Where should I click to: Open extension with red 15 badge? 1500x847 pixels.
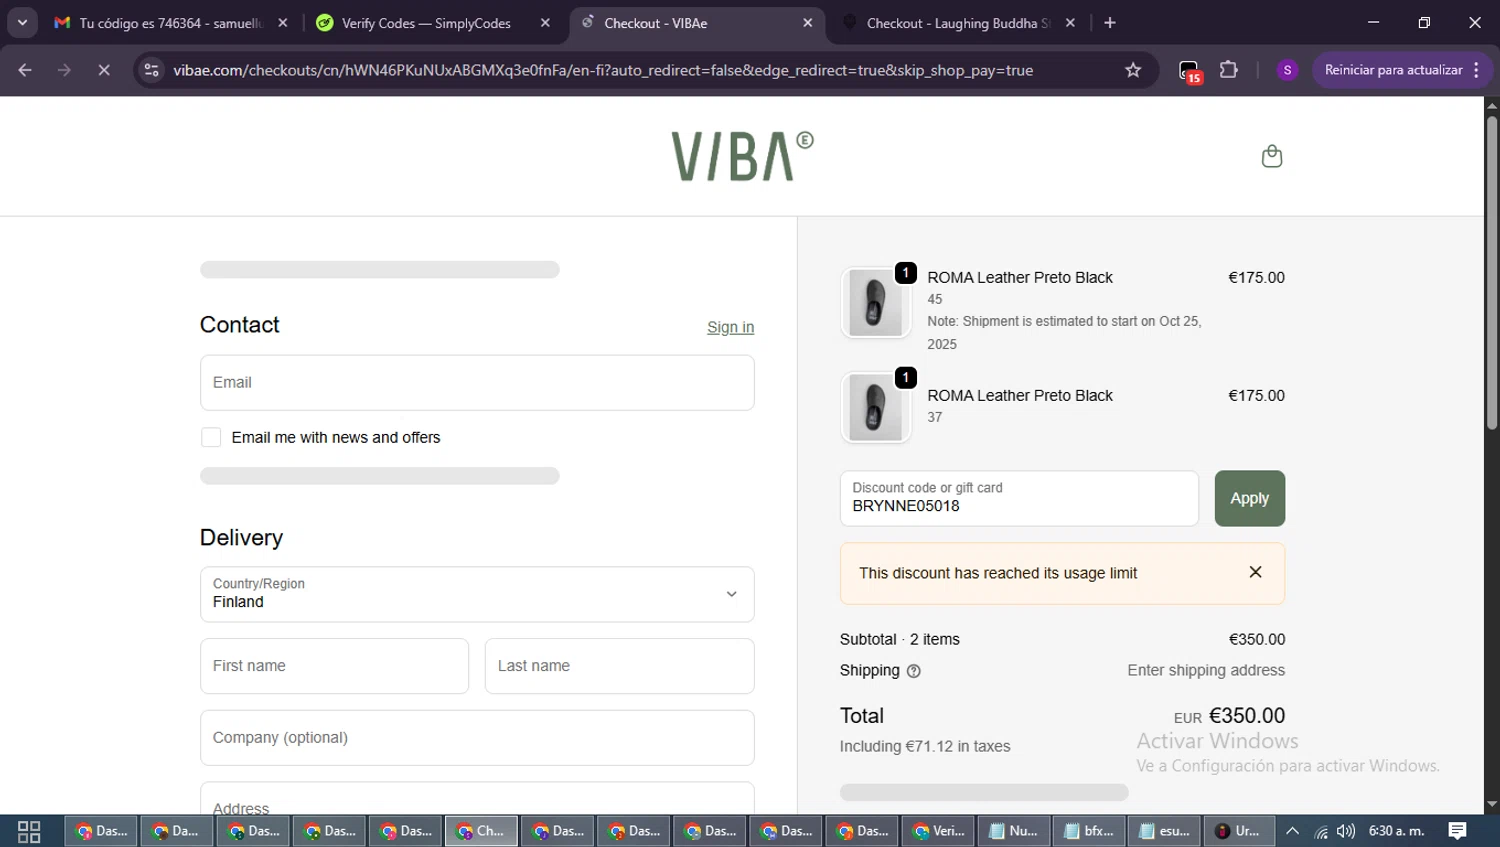click(x=1189, y=71)
